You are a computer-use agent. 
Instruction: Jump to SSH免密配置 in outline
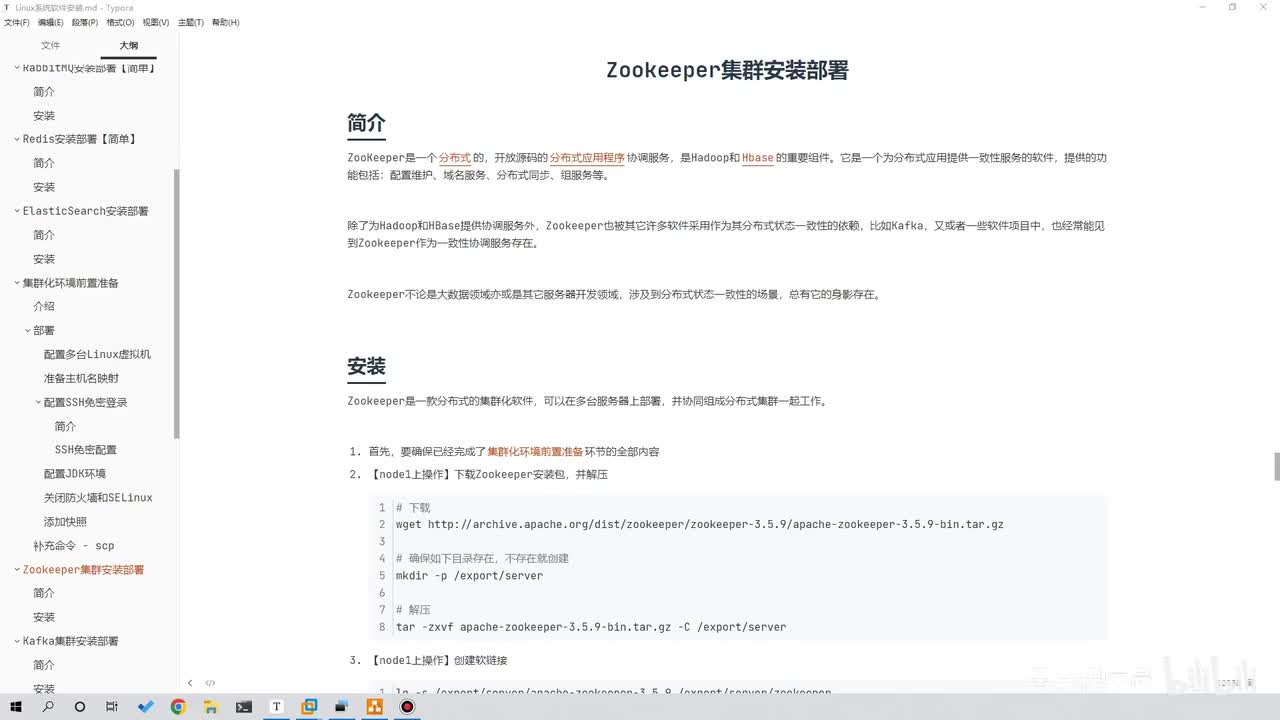86,450
